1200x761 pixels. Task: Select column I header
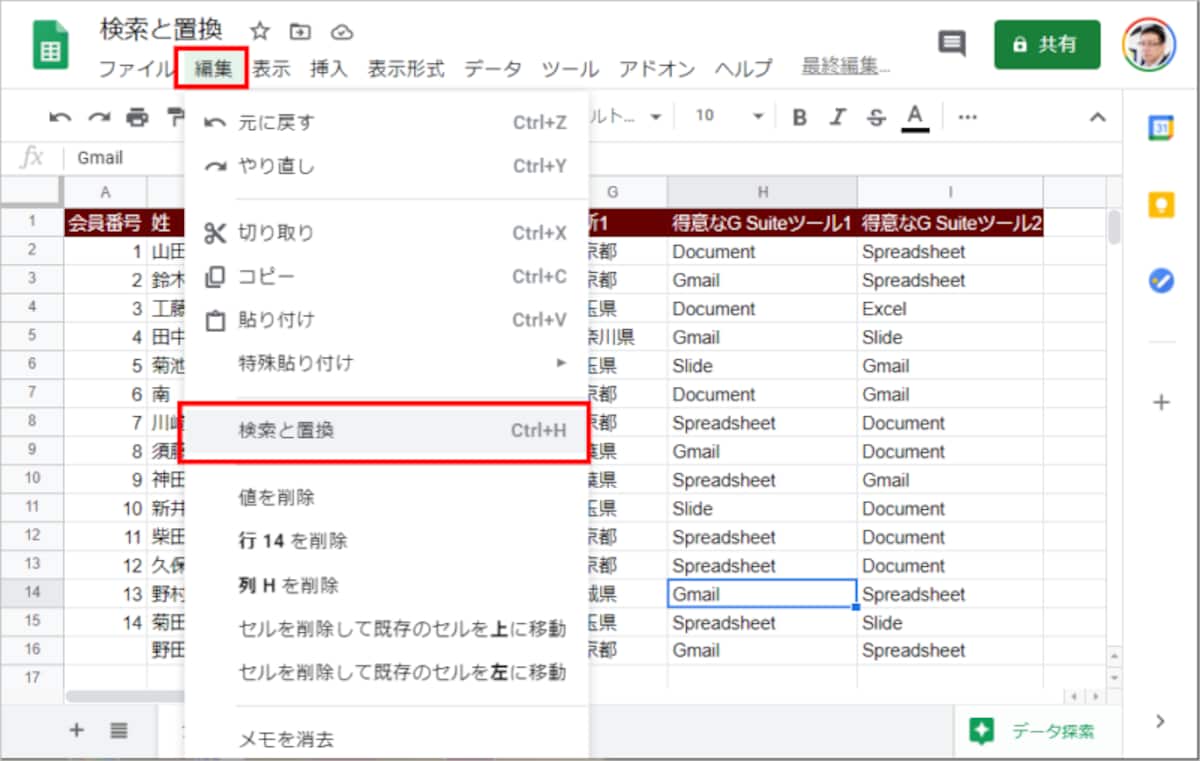tap(950, 192)
